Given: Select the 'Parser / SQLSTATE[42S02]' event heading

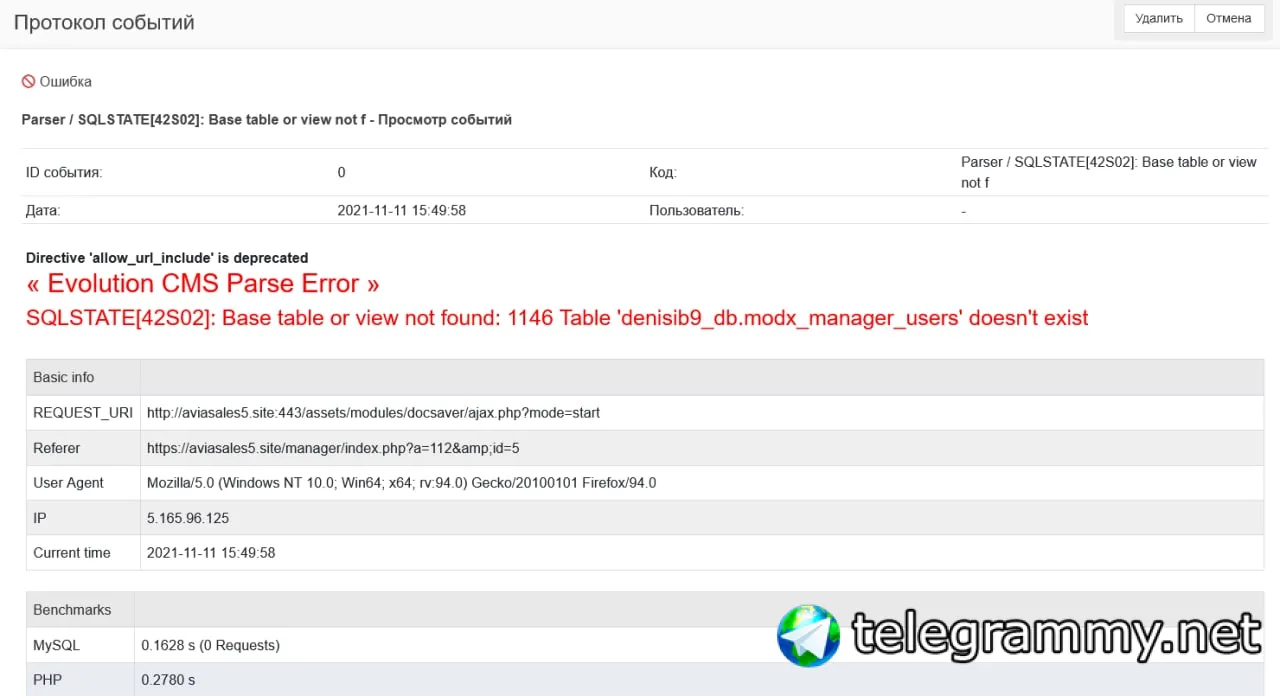Looking at the screenshot, I should 267,120.
